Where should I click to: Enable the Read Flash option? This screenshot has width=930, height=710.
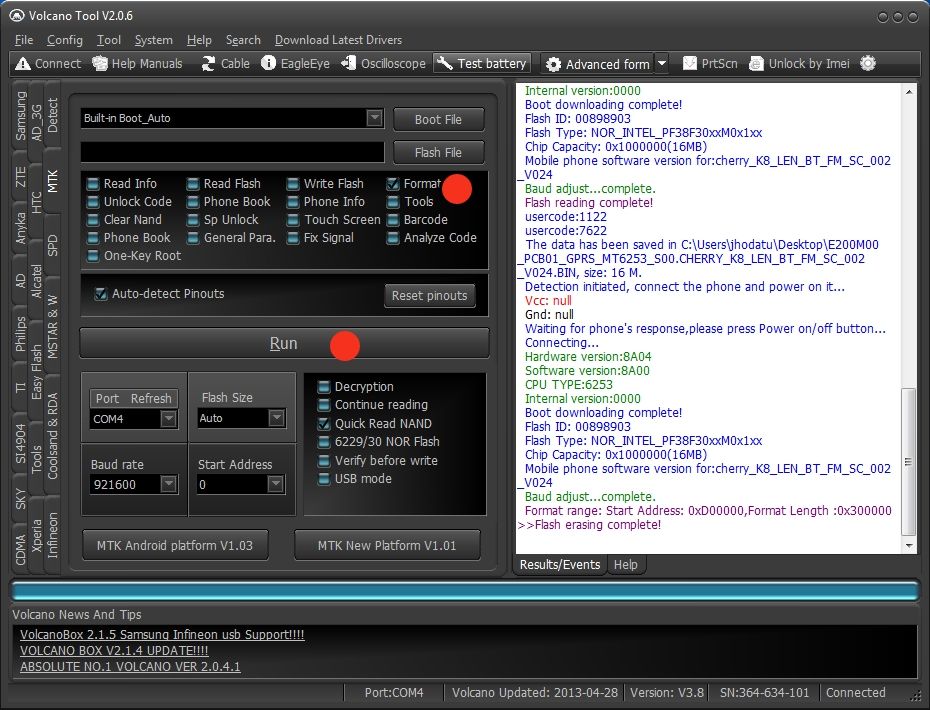193,184
